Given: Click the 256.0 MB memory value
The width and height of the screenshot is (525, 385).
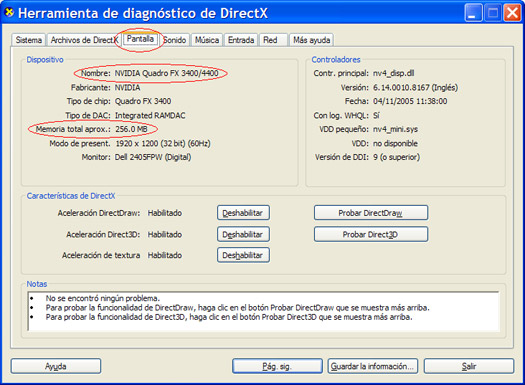Looking at the screenshot, I should [131, 129].
